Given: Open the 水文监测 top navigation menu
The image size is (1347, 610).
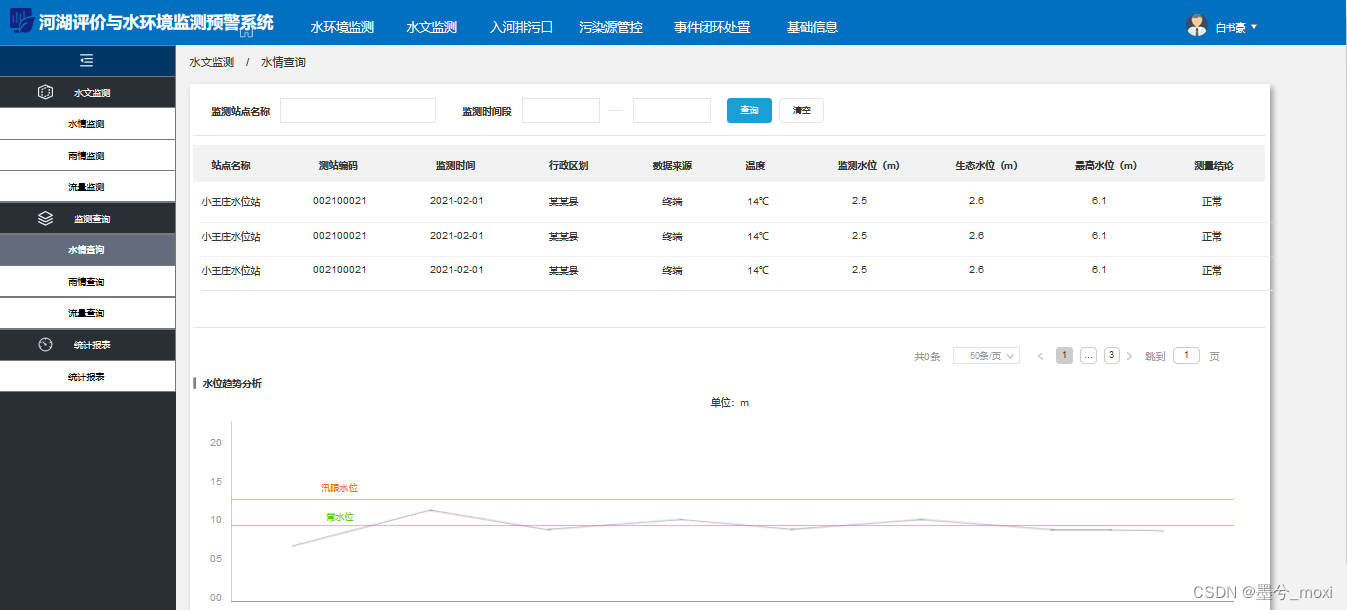Looking at the screenshot, I should pyautogui.click(x=431, y=27).
